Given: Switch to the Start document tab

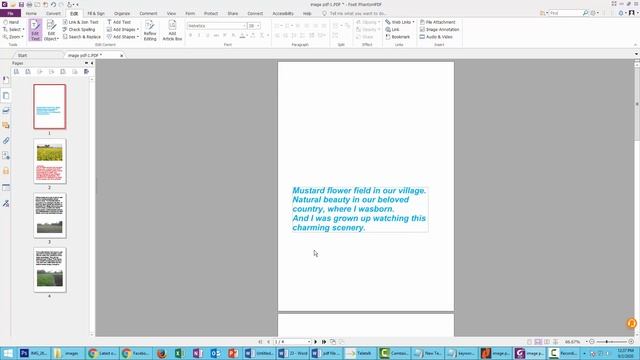Looking at the screenshot, I should tap(22, 55).
